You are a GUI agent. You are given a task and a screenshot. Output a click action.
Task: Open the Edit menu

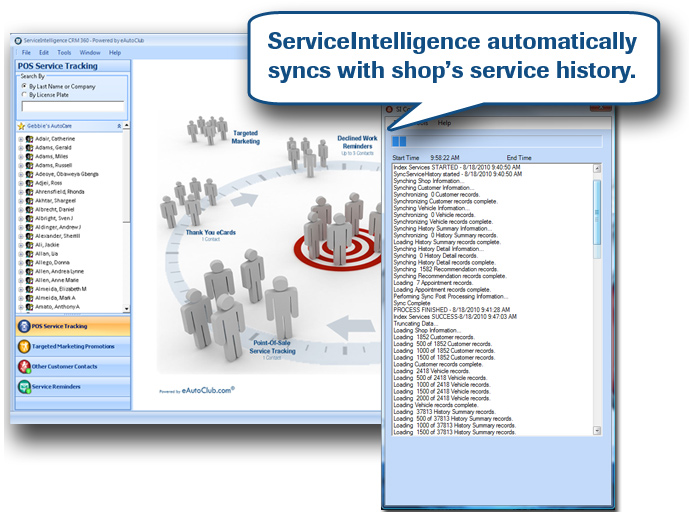click(x=44, y=52)
